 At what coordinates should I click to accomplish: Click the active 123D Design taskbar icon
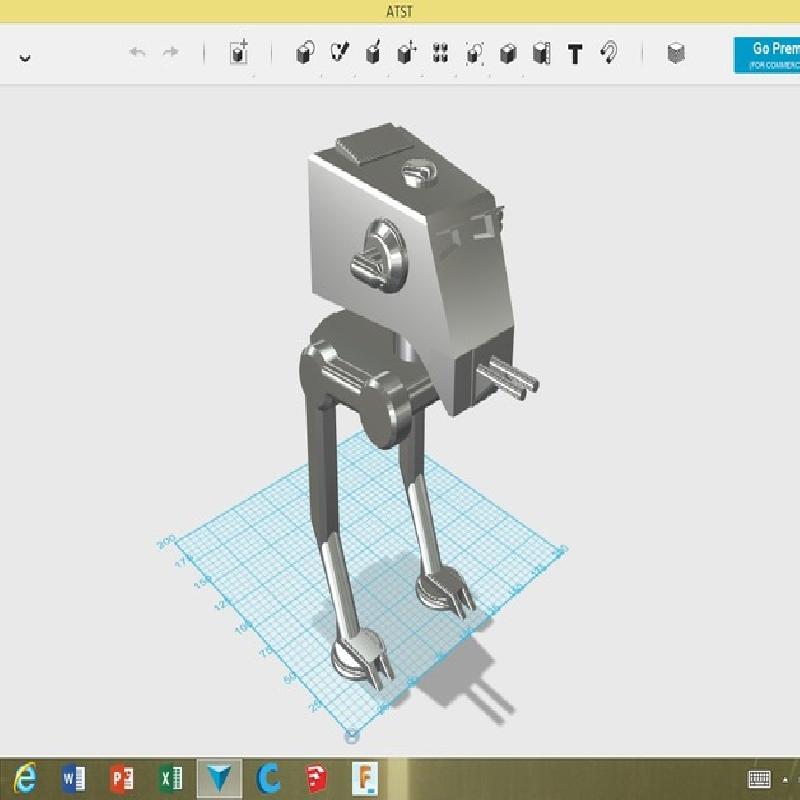(219, 779)
